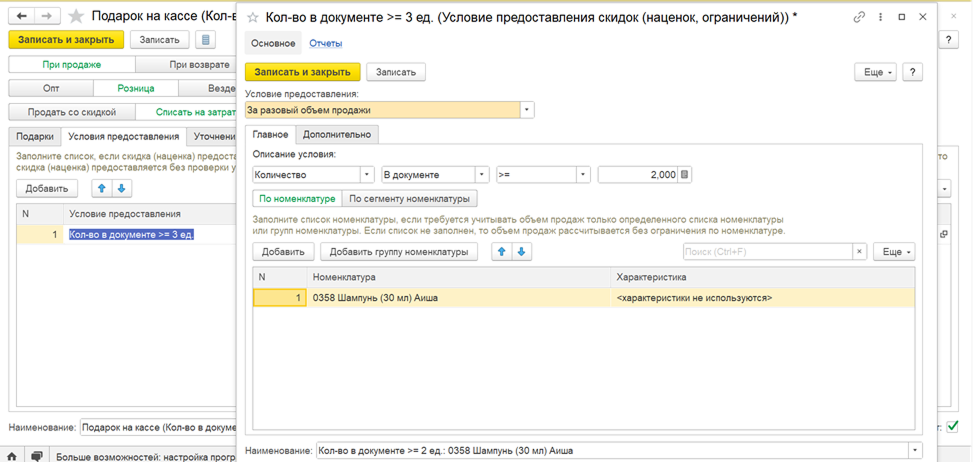Open the Еще menu next to search field
This screenshot has height=462, width=974.
point(894,252)
